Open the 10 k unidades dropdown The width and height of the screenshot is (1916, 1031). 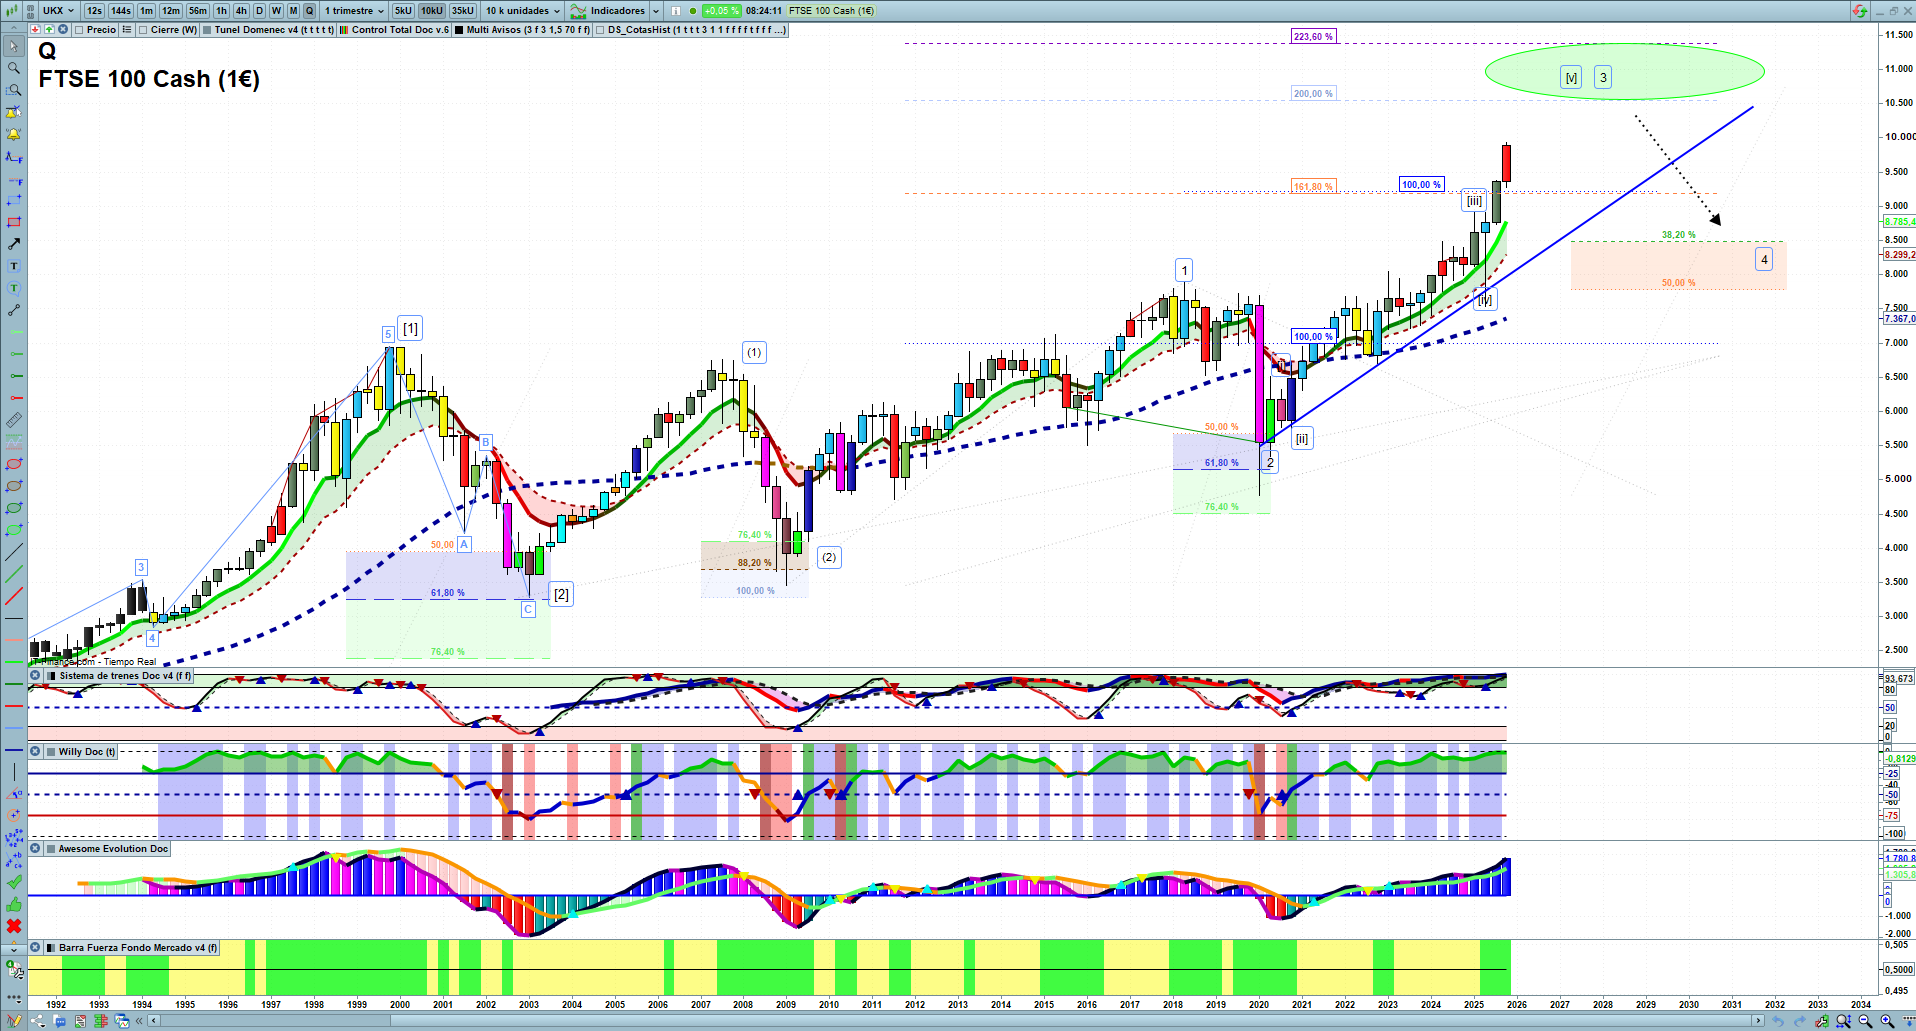(523, 11)
